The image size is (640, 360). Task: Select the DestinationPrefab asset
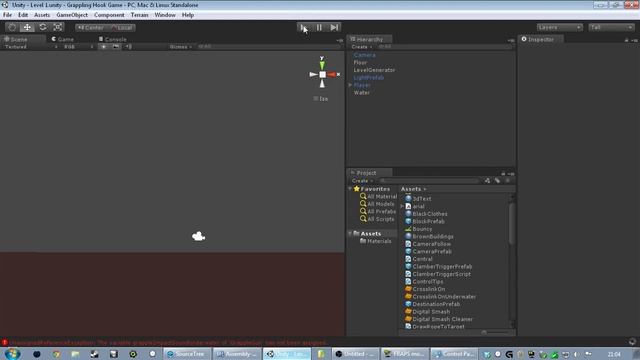click(432, 304)
